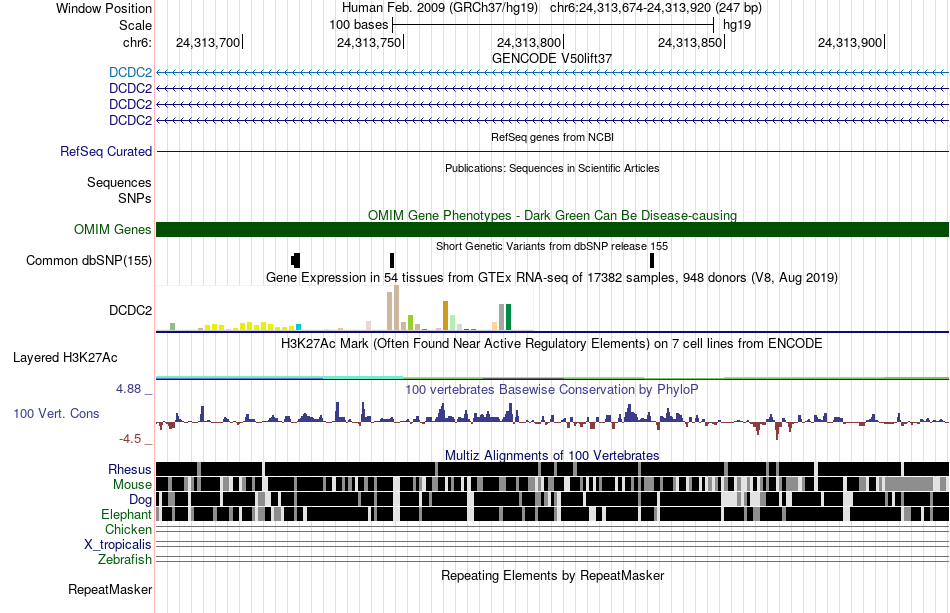Click the deepest red dip in PhyloP graph
Screen dimensions: 950x613
point(777,431)
